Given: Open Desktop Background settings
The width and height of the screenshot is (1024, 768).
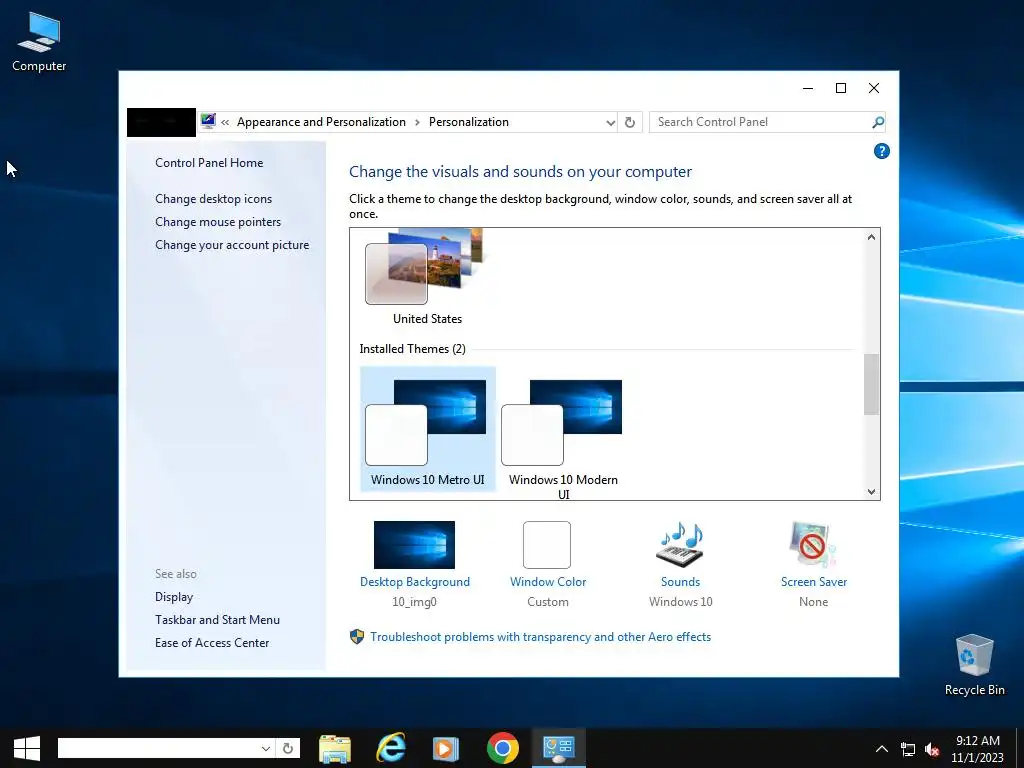Looking at the screenshot, I should pos(414,545).
